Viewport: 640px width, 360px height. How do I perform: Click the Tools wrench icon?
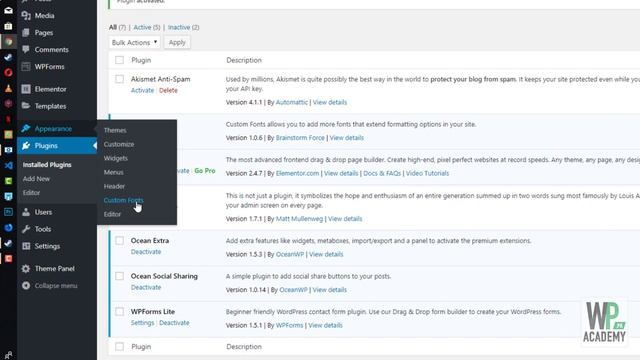(26, 229)
